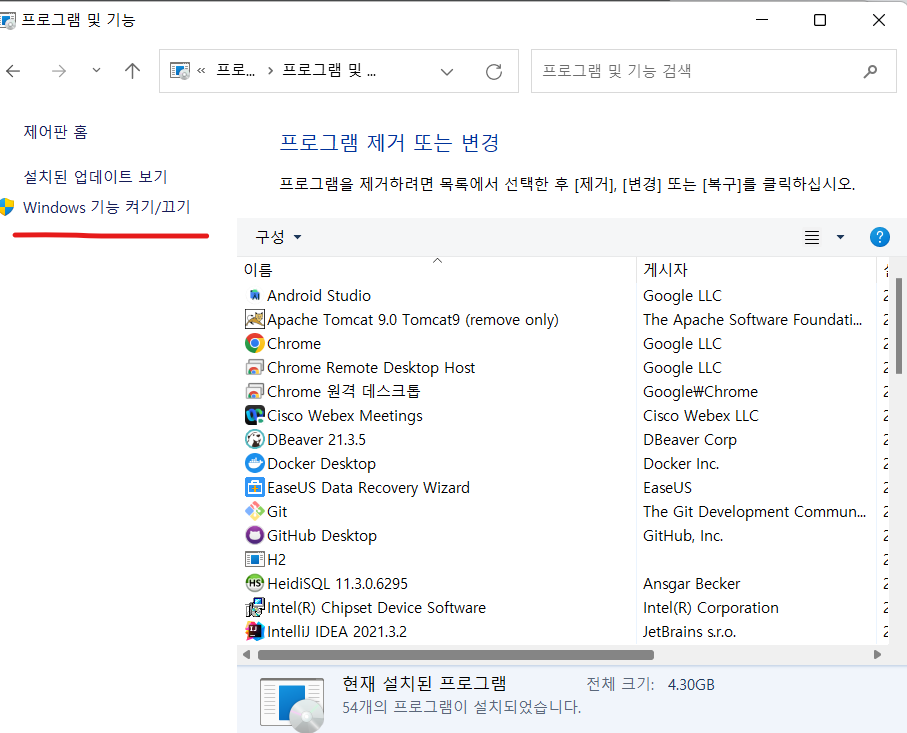Screen dimensions: 907x733
Task: Select the IntelliJ IDEA 2021.3.2 entry
Action: (337, 632)
